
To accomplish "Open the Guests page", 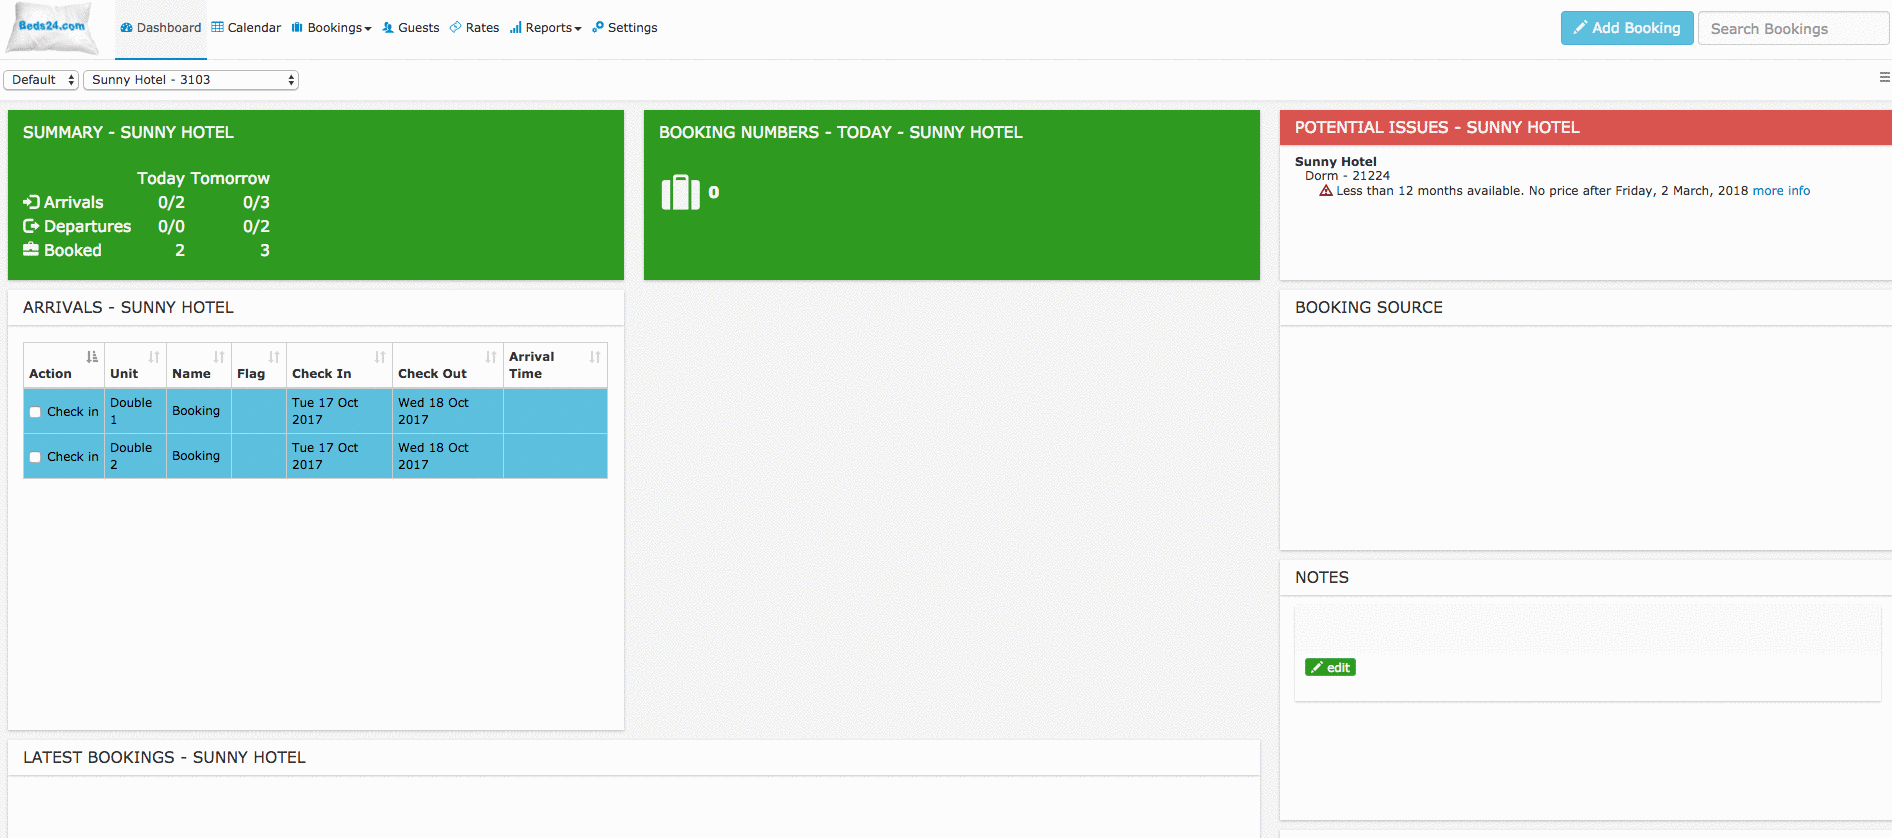I will 411,28.
